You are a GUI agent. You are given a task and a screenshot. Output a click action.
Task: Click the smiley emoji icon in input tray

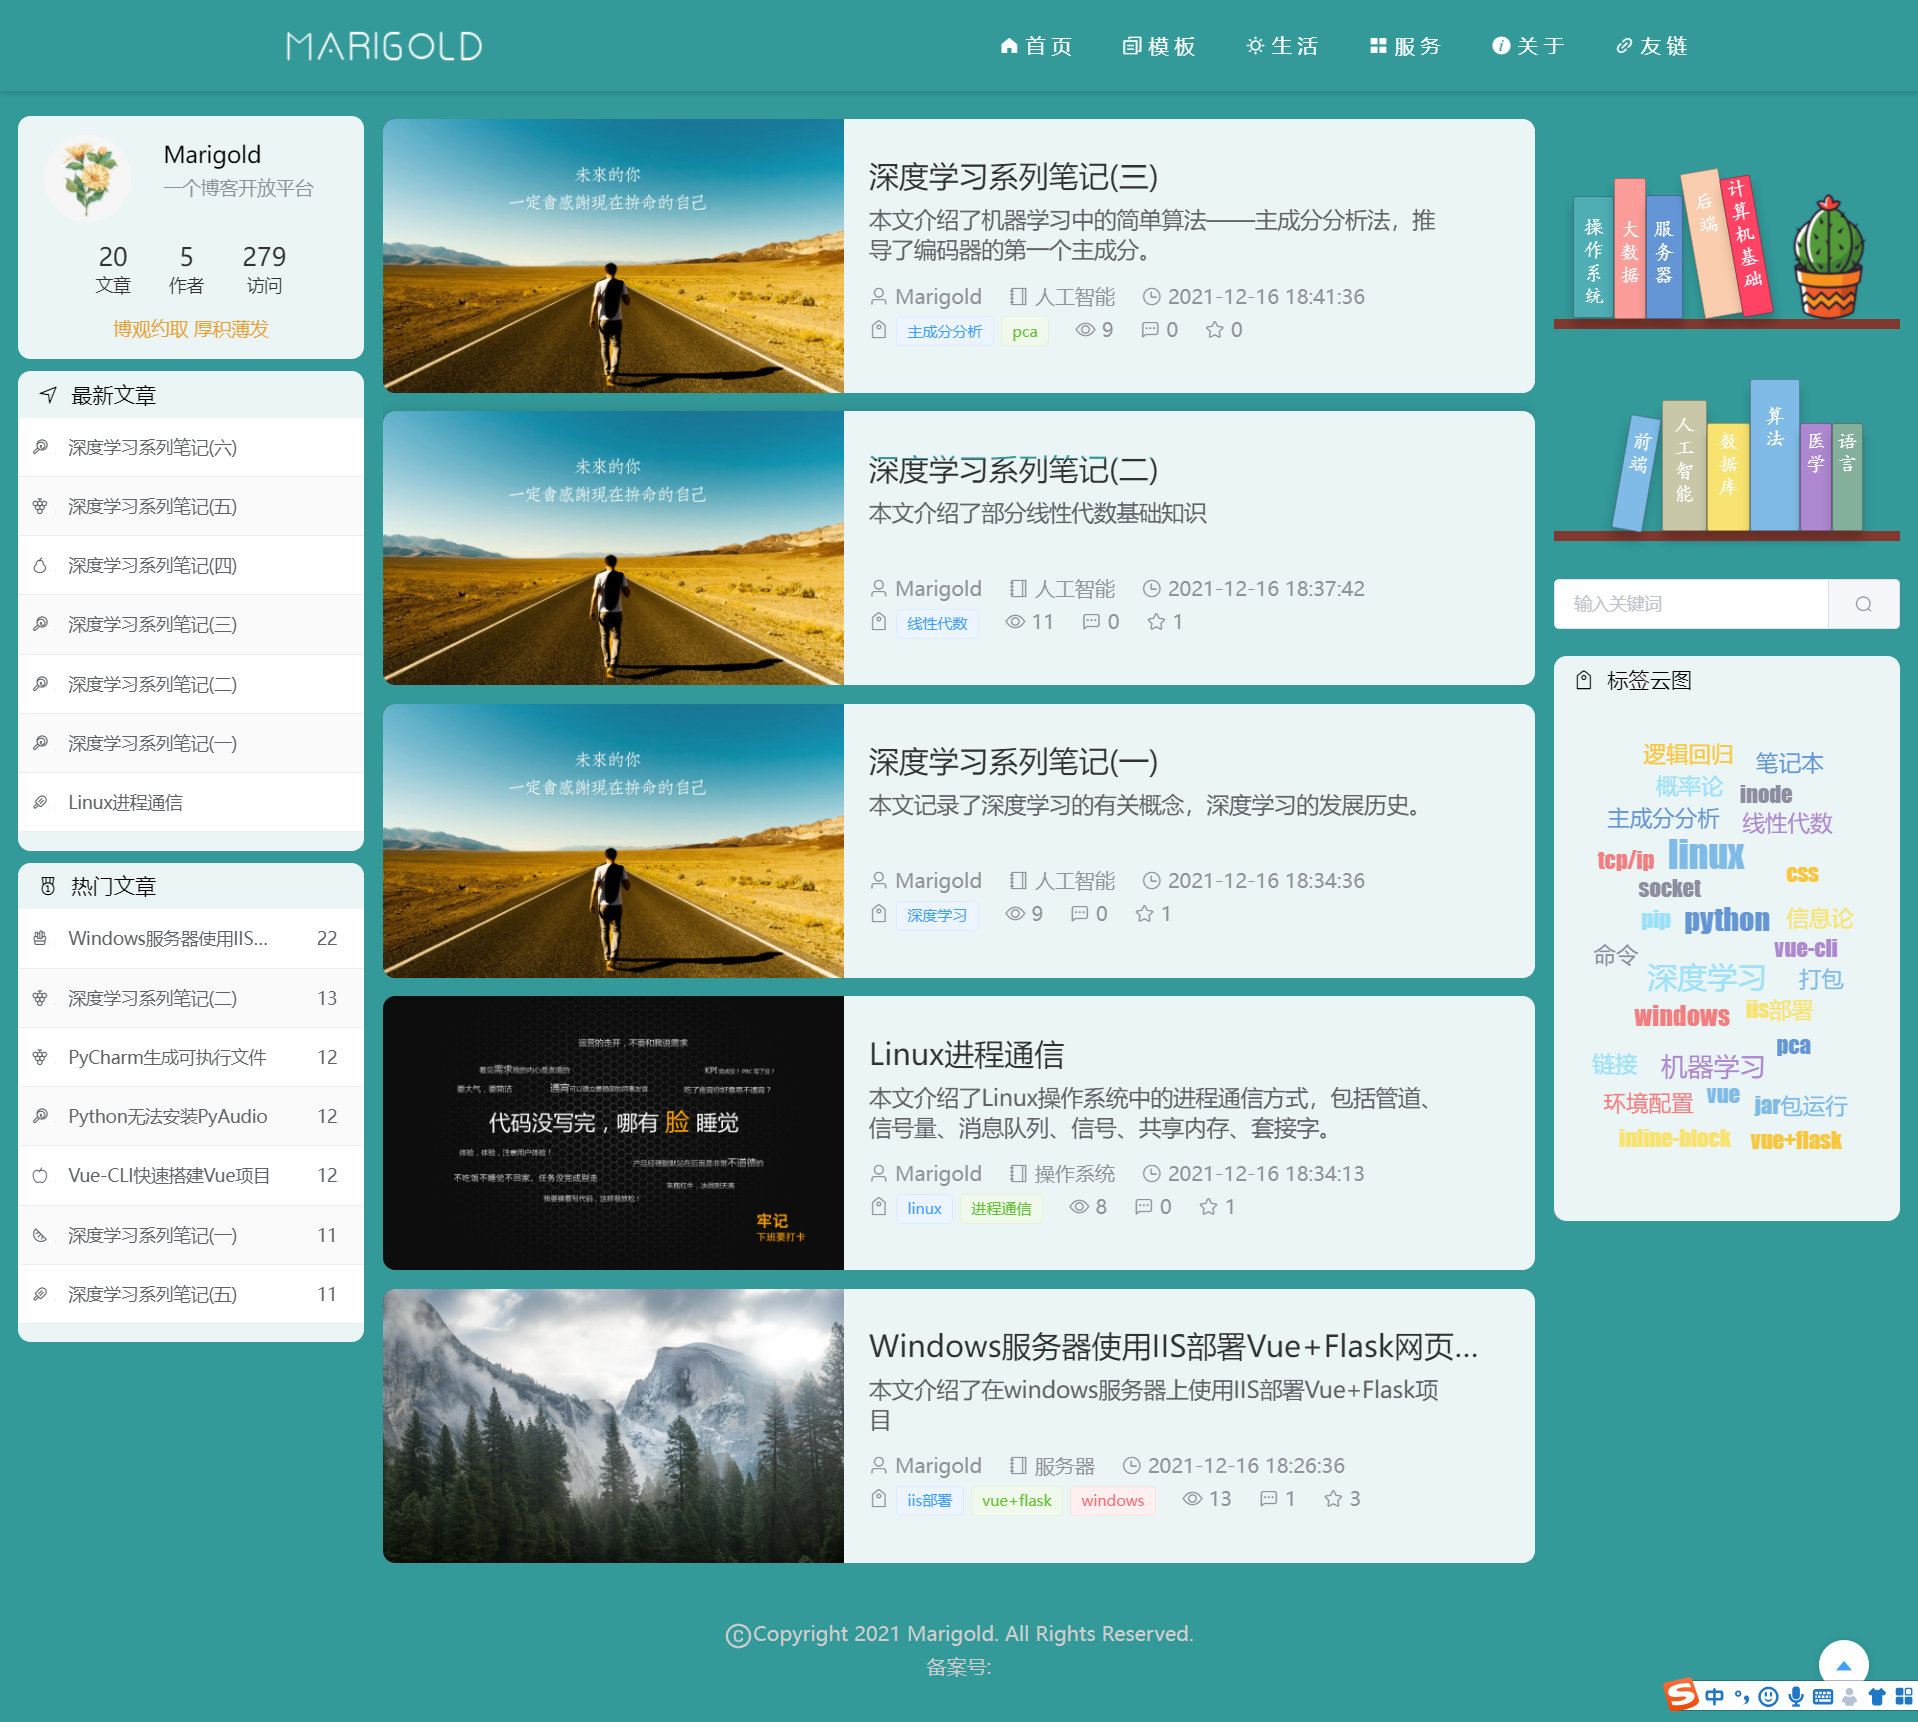[x=1766, y=1697]
